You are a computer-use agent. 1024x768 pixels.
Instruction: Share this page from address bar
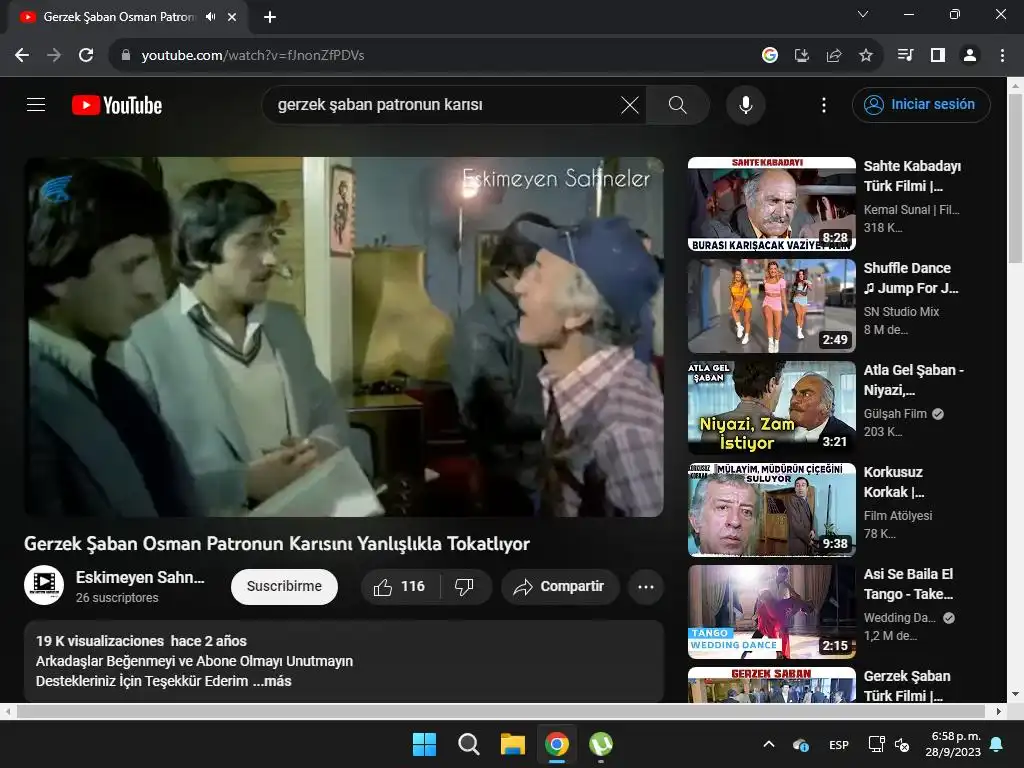pos(833,55)
